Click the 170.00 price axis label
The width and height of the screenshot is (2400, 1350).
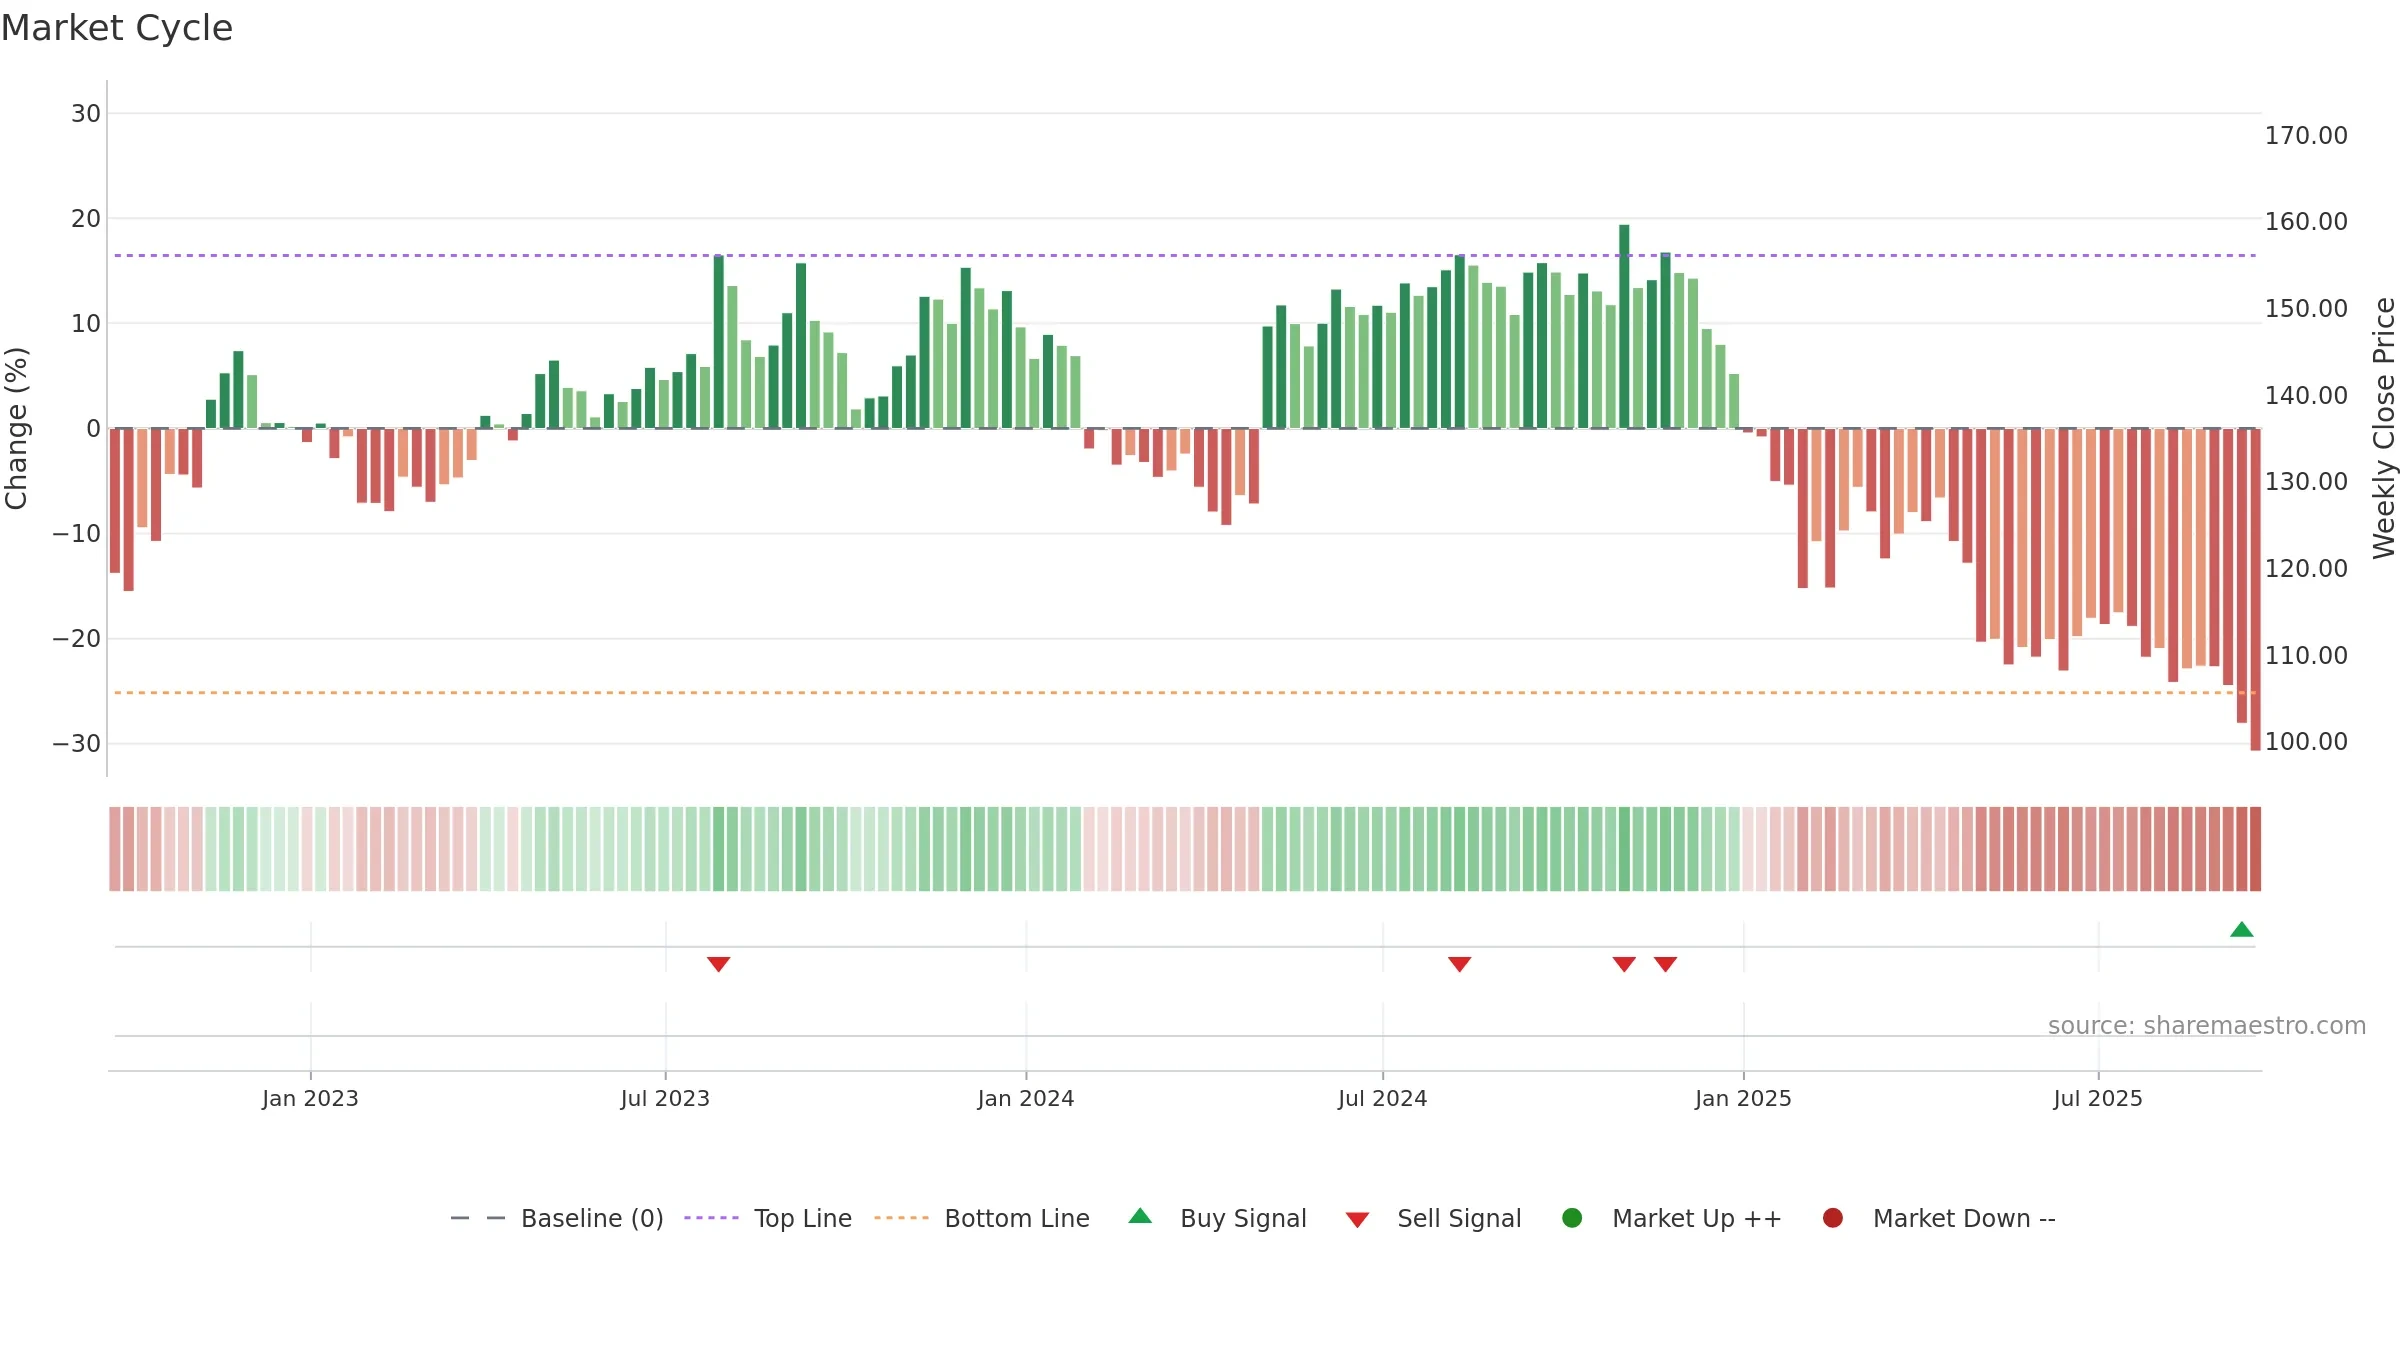point(2306,135)
